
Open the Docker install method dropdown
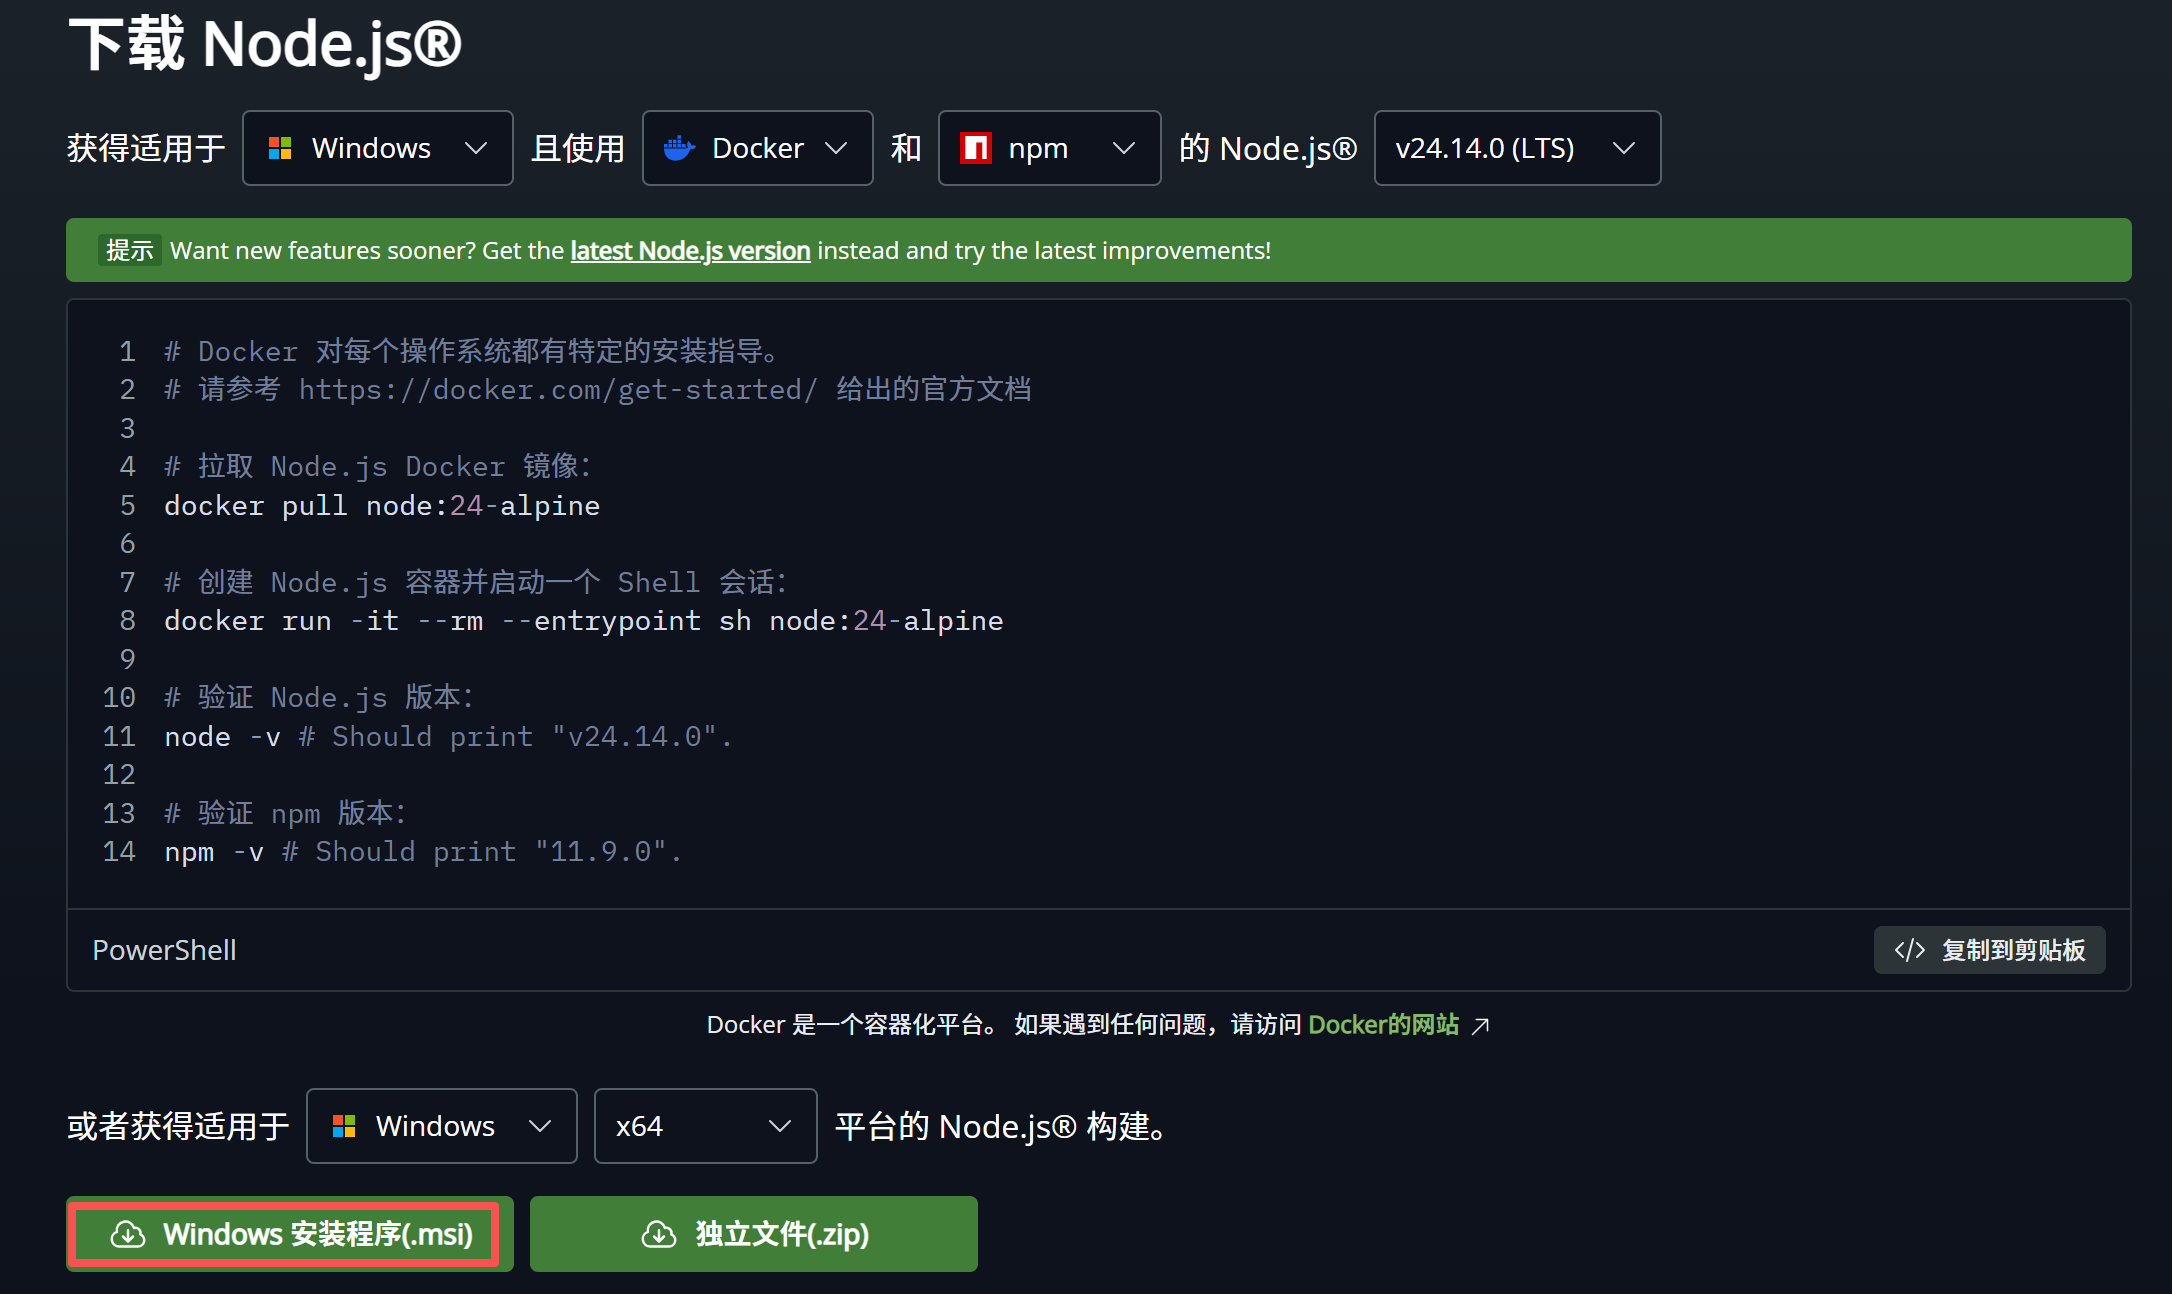[757, 148]
